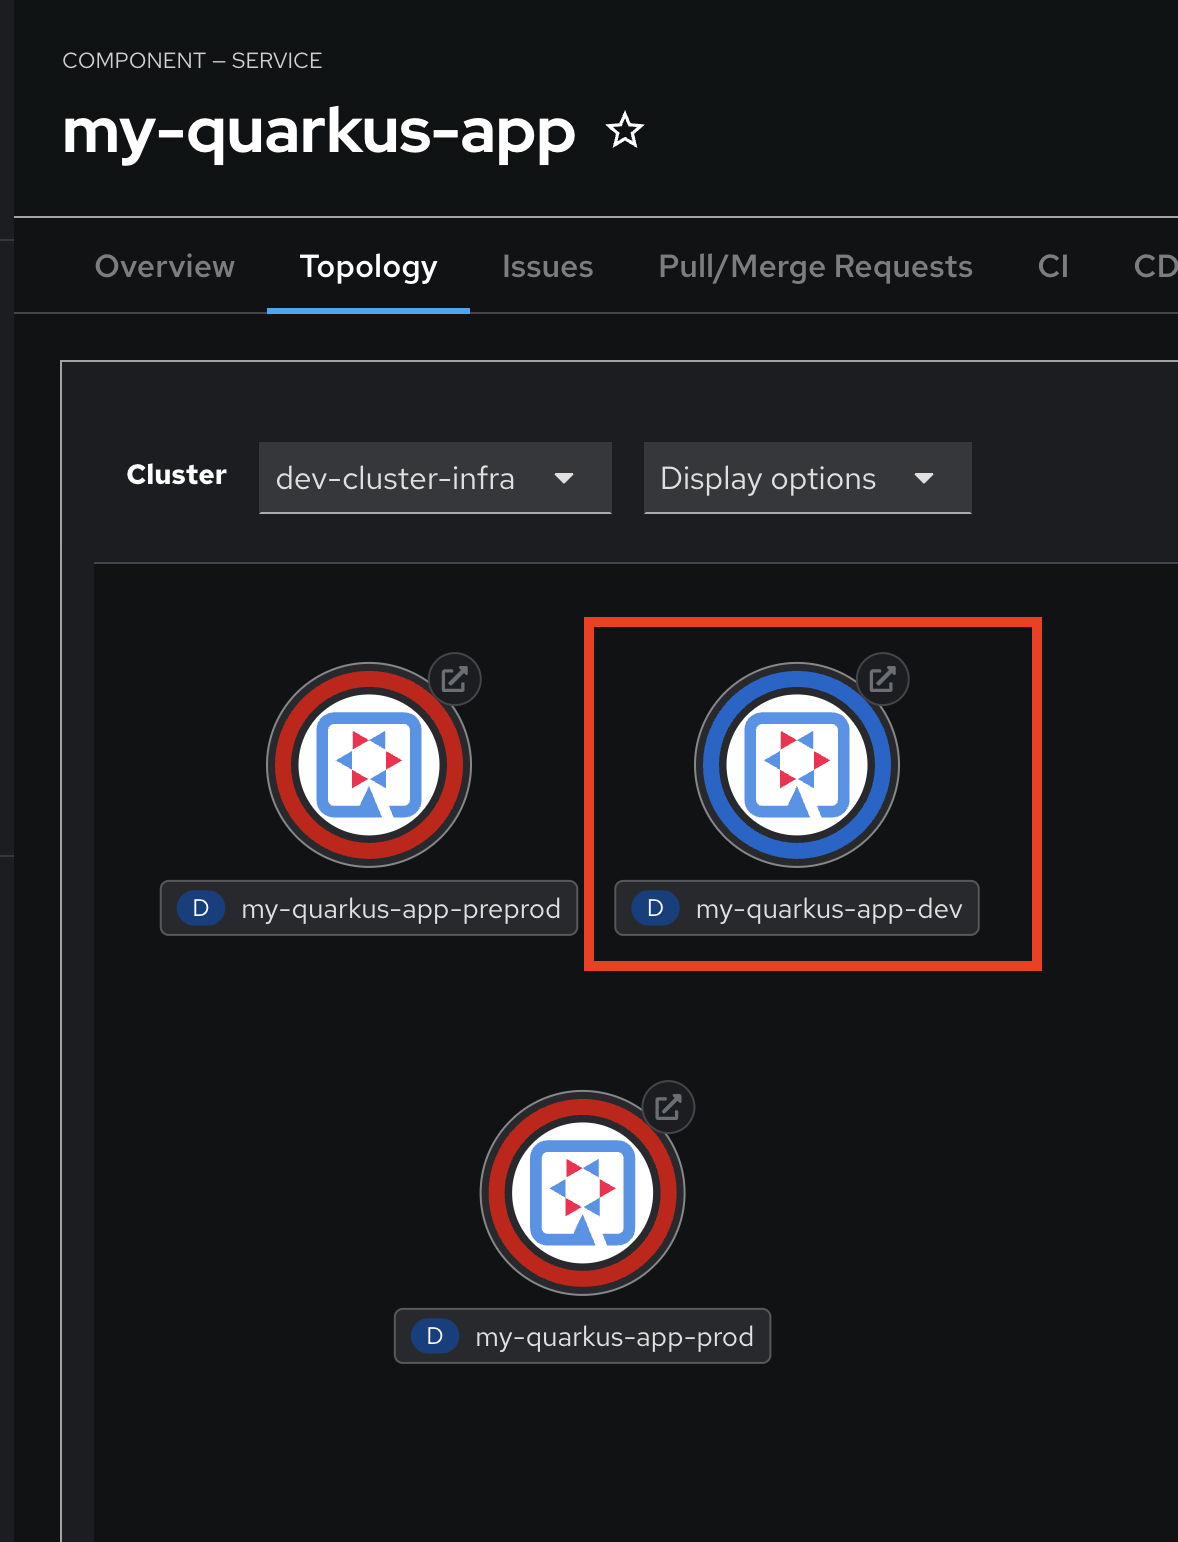Open external link on my-quarkus-app-prod node

point(668,1107)
